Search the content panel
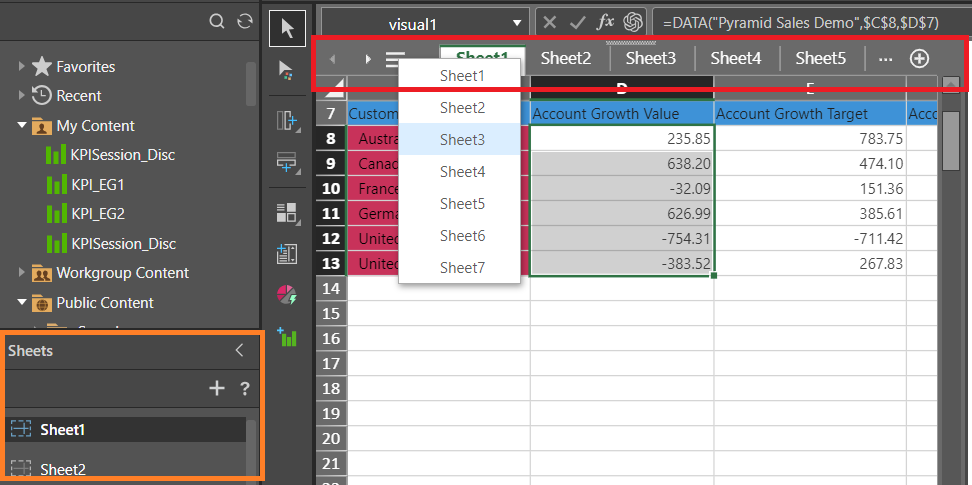The width and height of the screenshot is (972, 485). (217, 21)
